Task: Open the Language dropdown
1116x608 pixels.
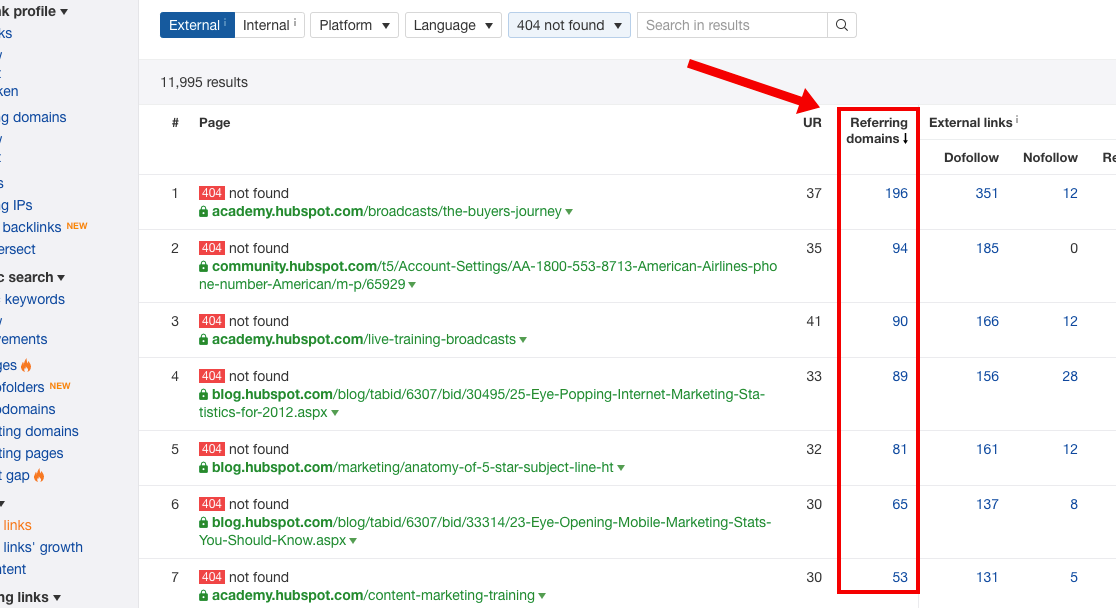Action: point(453,25)
